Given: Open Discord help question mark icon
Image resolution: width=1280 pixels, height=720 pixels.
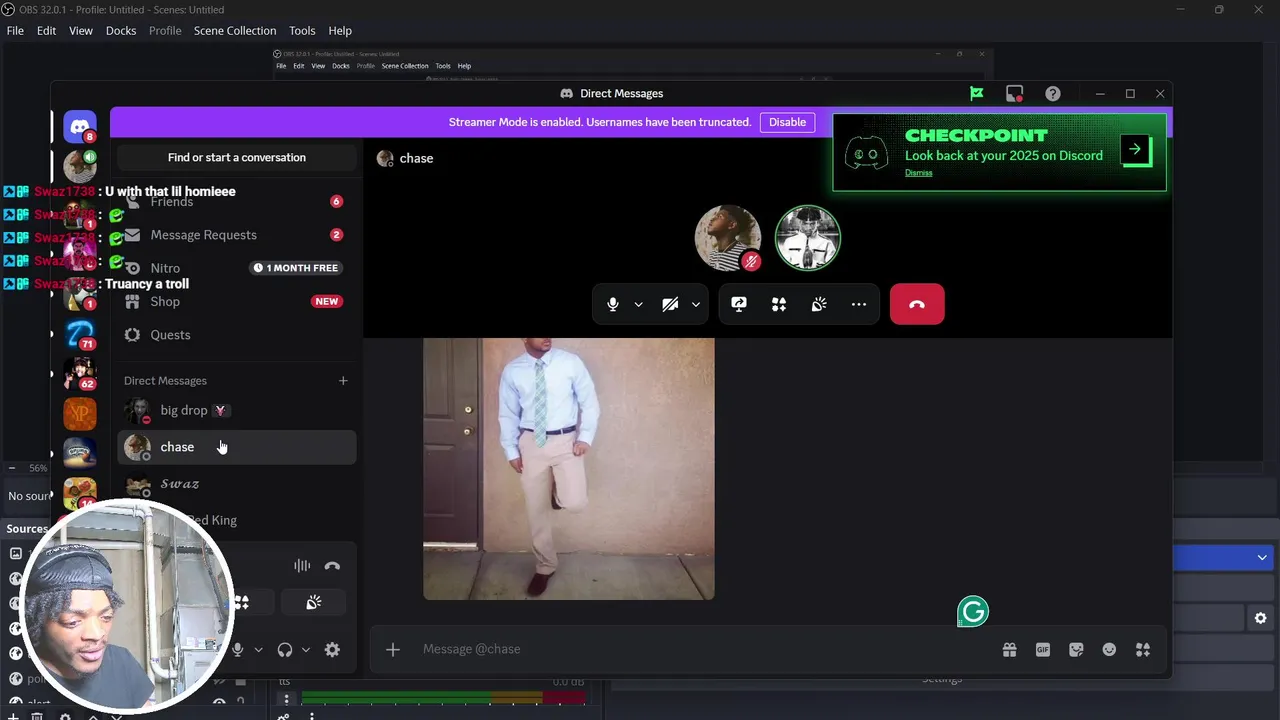Looking at the screenshot, I should click(1053, 93).
